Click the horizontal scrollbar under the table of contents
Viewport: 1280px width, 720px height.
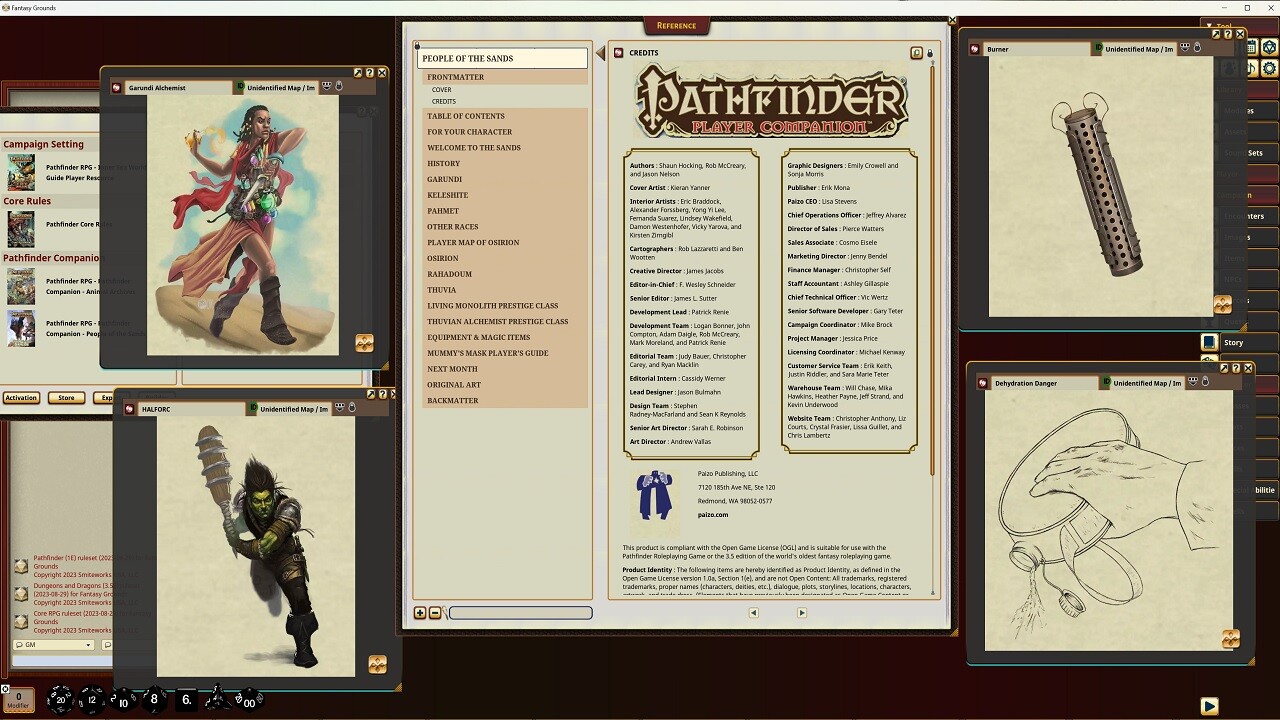click(x=520, y=613)
